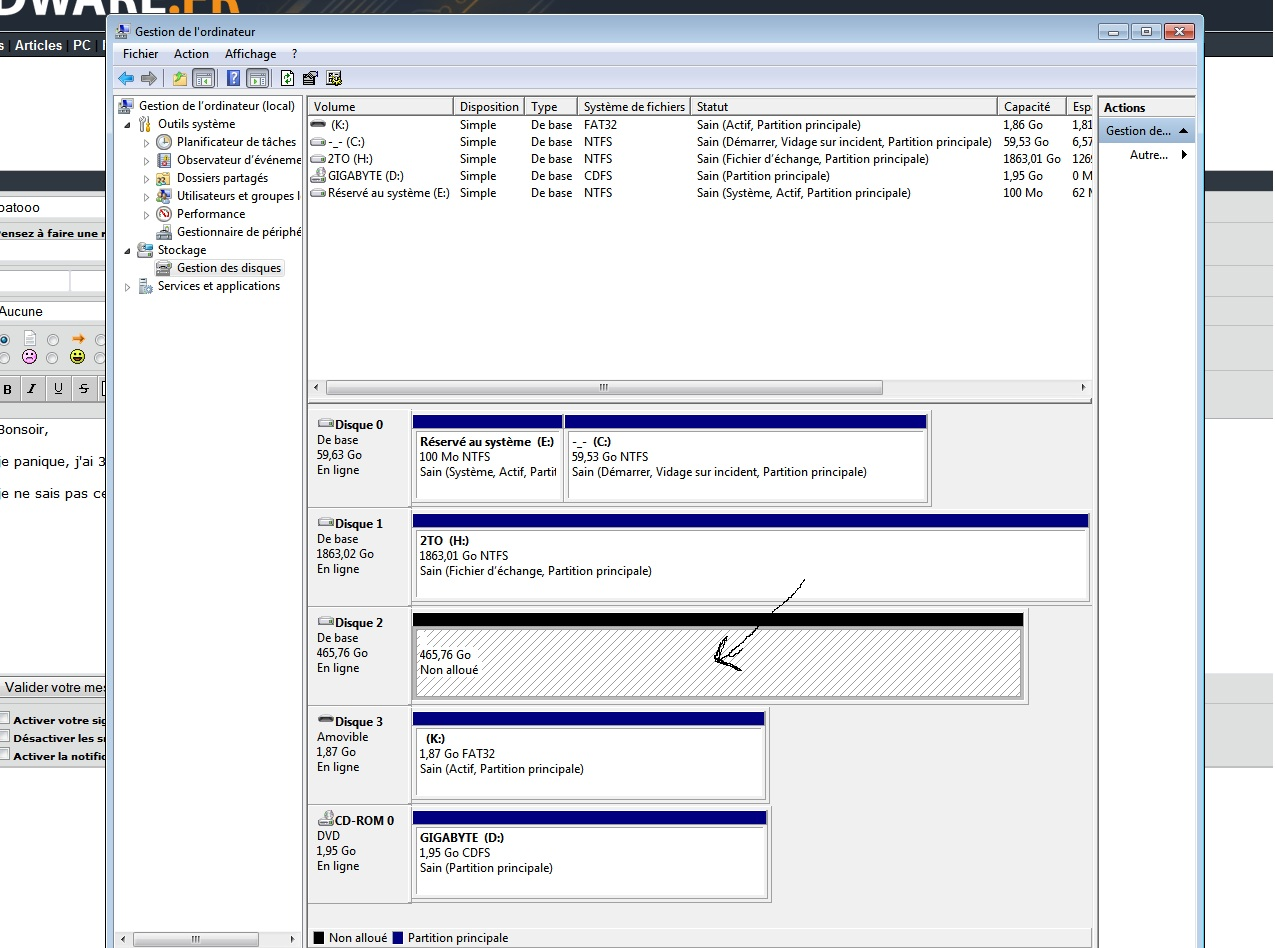The height and width of the screenshot is (948, 1275).
Task: Tick the 'Activer votre sig…' checkbox
Action: (5, 719)
